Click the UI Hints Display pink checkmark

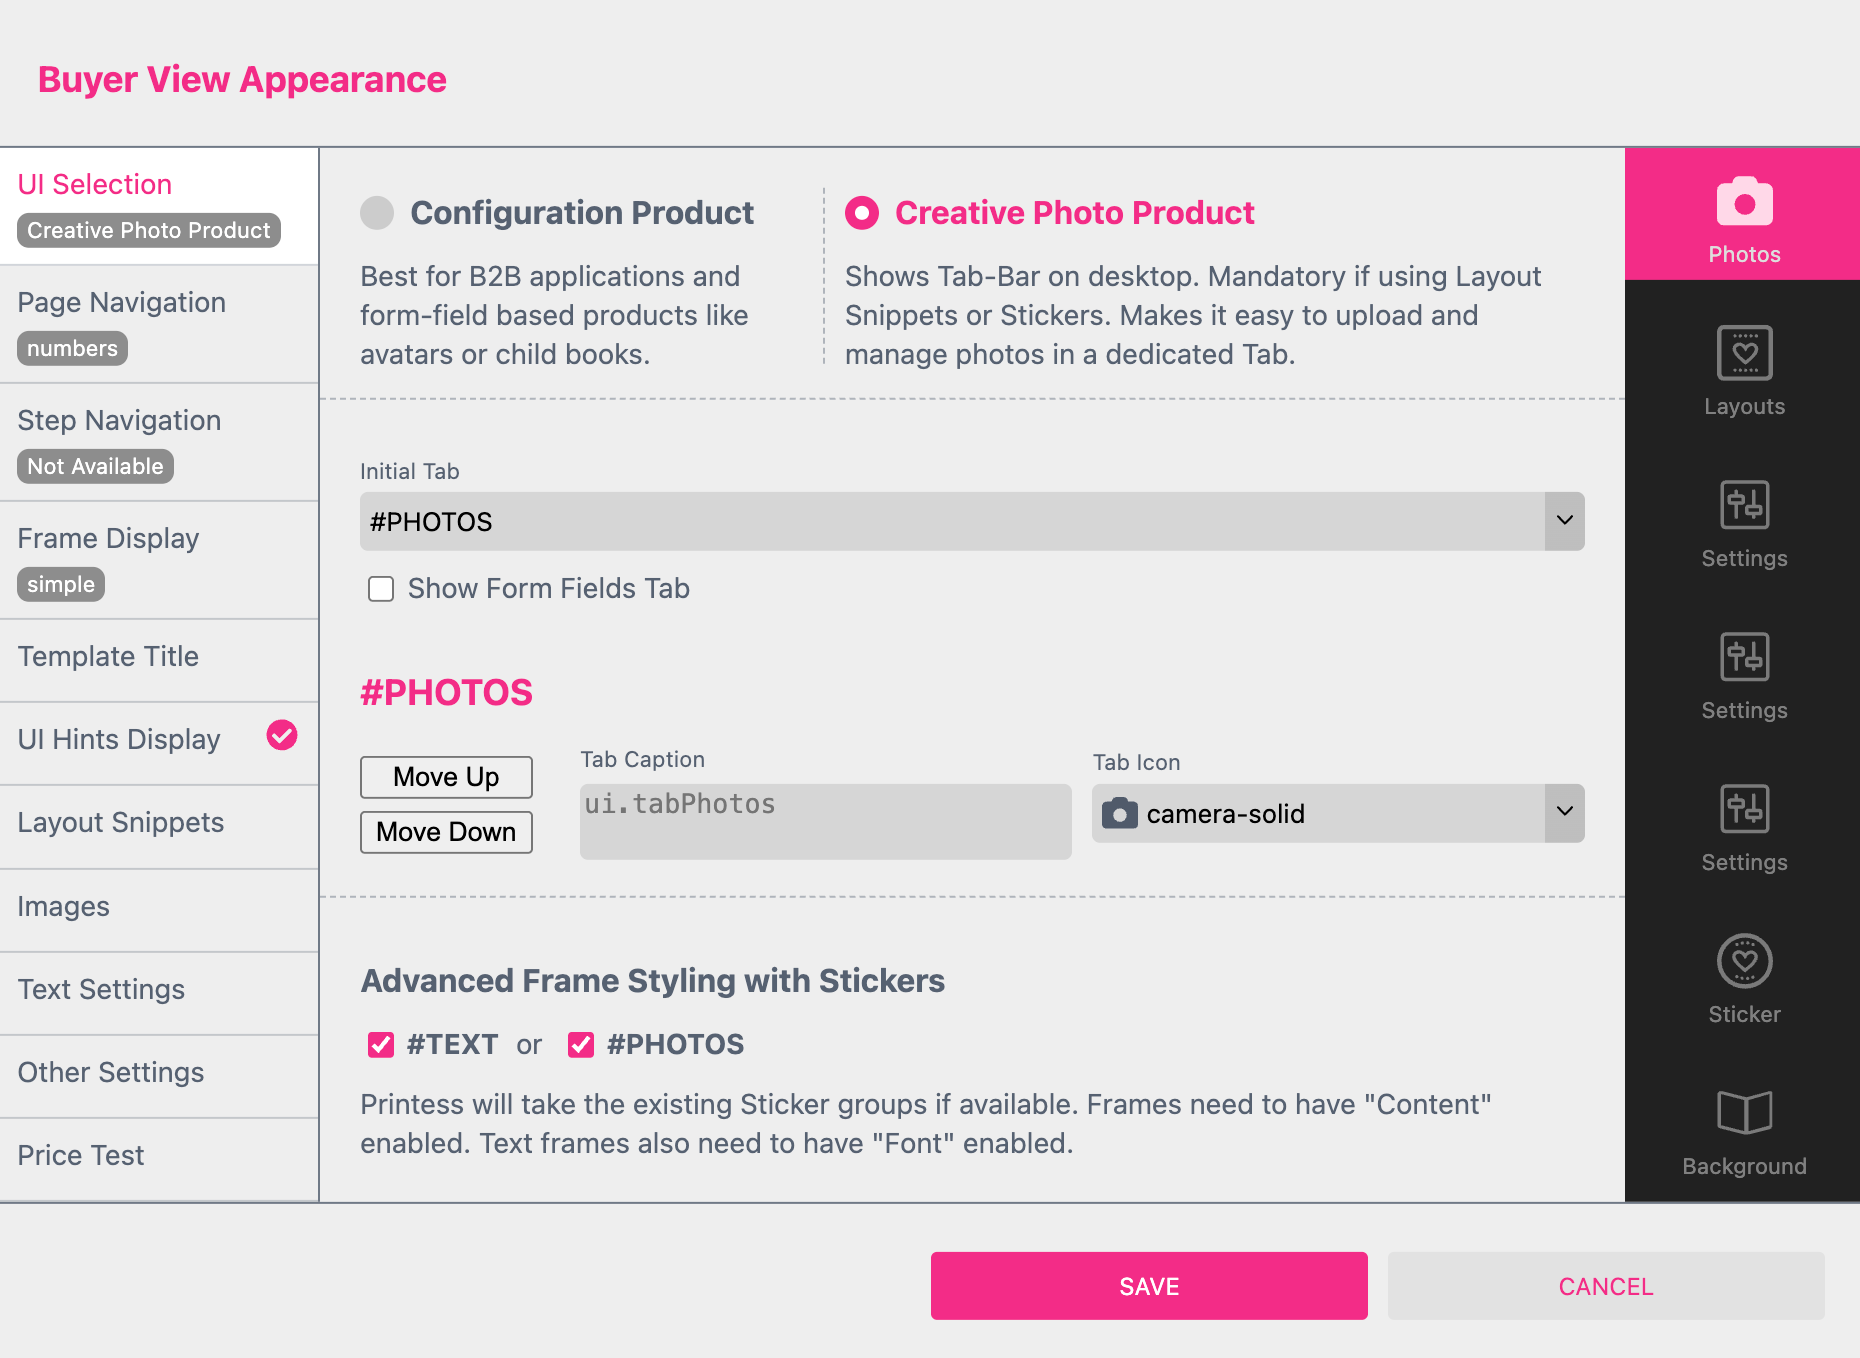coord(282,736)
